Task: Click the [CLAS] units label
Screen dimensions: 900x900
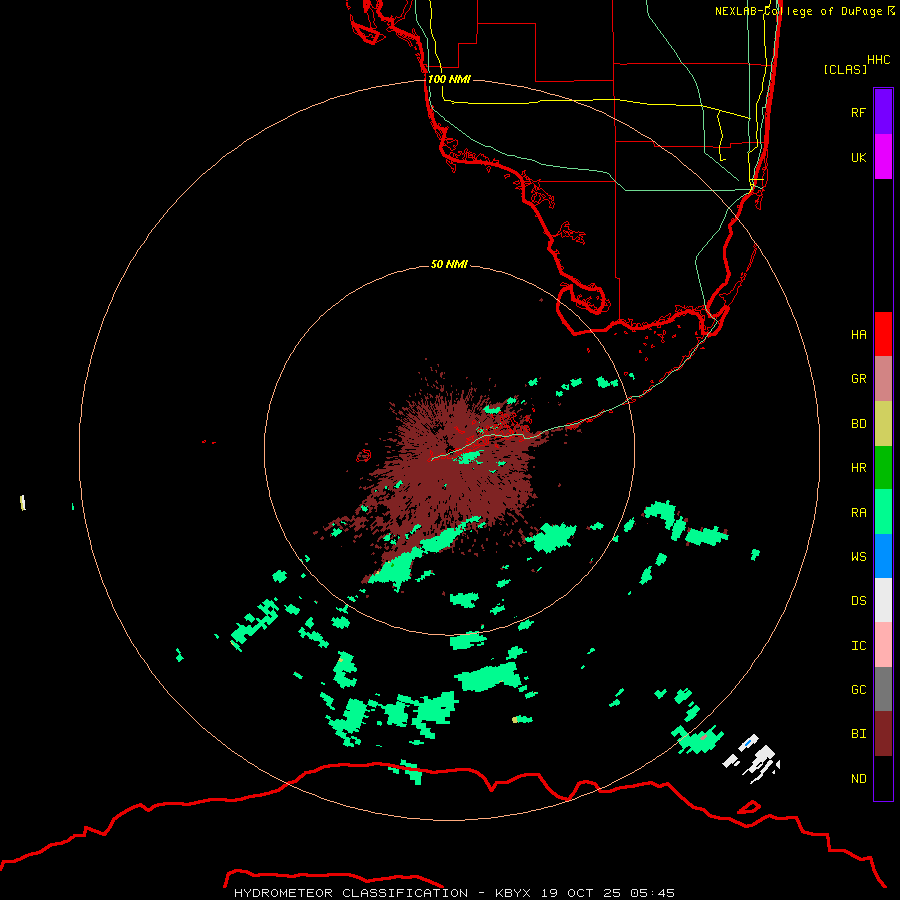Action: (x=845, y=69)
